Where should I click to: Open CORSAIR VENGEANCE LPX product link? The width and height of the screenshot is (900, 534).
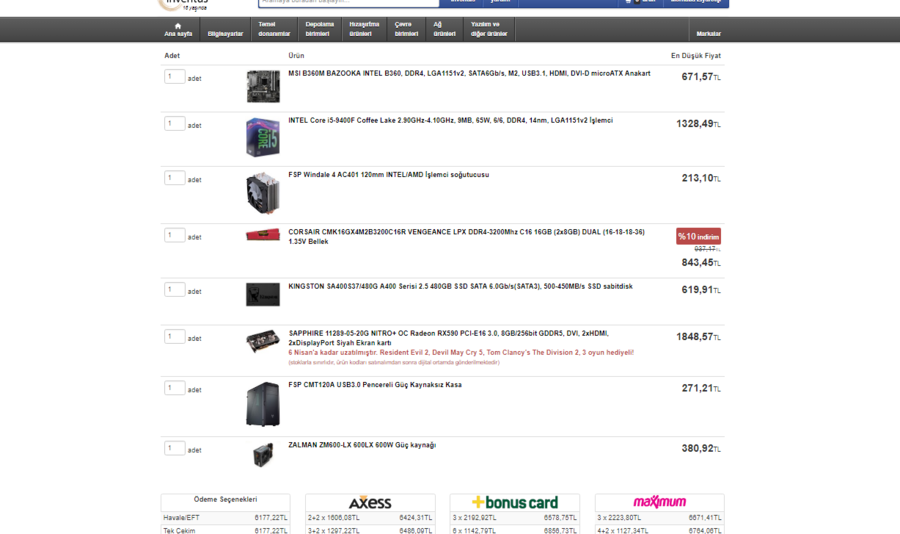(x=466, y=237)
